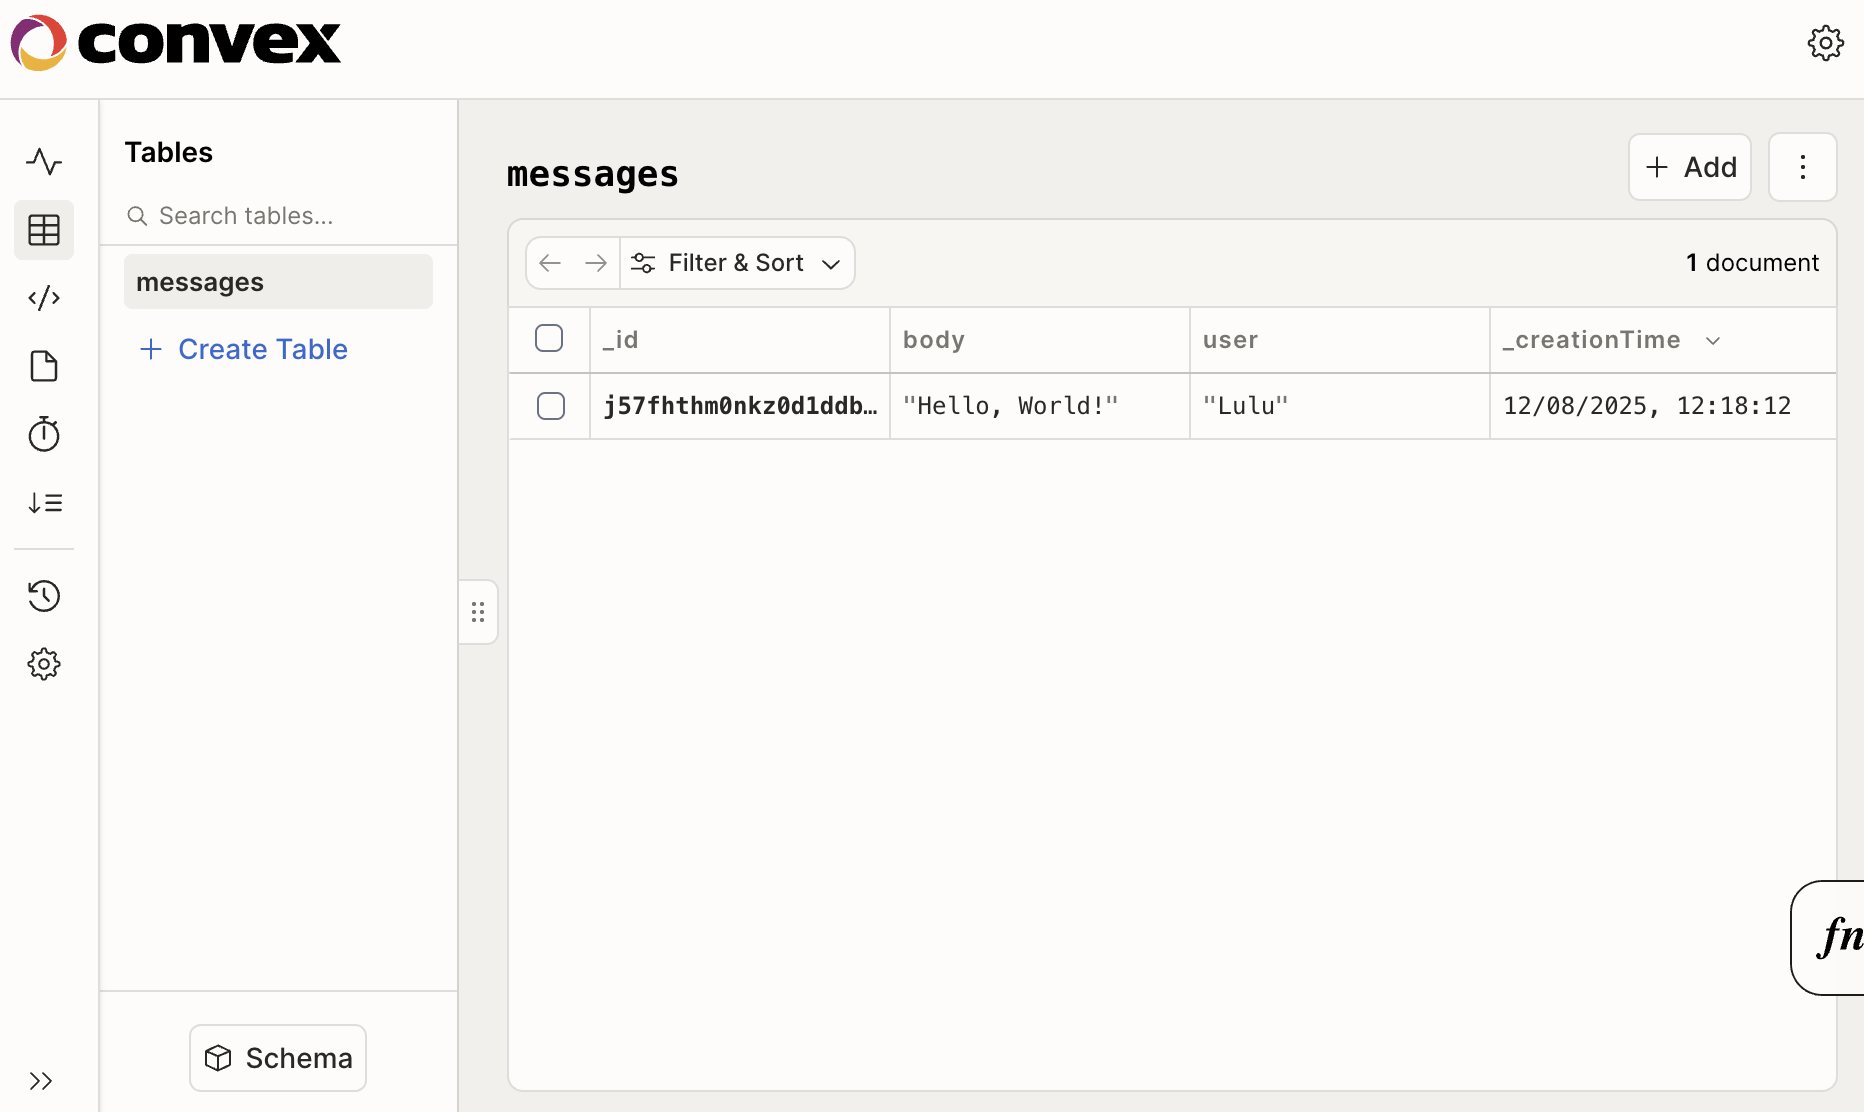The width and height of the screenshot is (1864, 1112).
Task: Click the Convex logo
Action: 176,43
